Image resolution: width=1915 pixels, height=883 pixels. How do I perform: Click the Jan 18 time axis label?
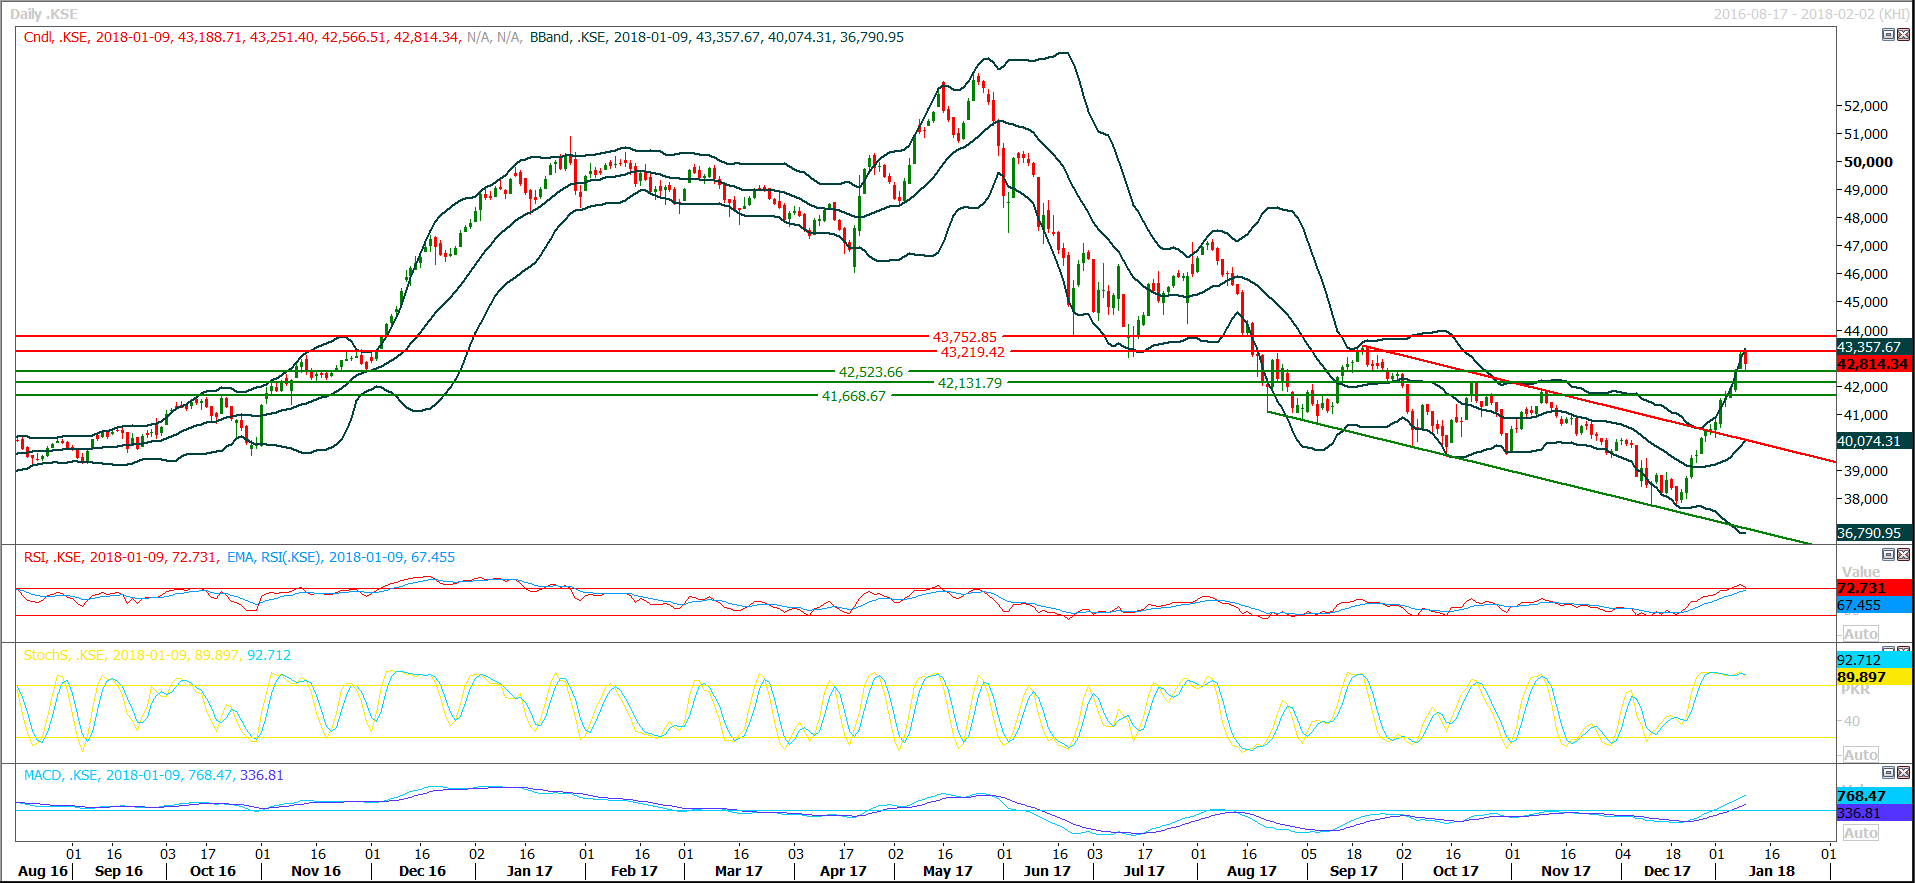click(1771, 871)
